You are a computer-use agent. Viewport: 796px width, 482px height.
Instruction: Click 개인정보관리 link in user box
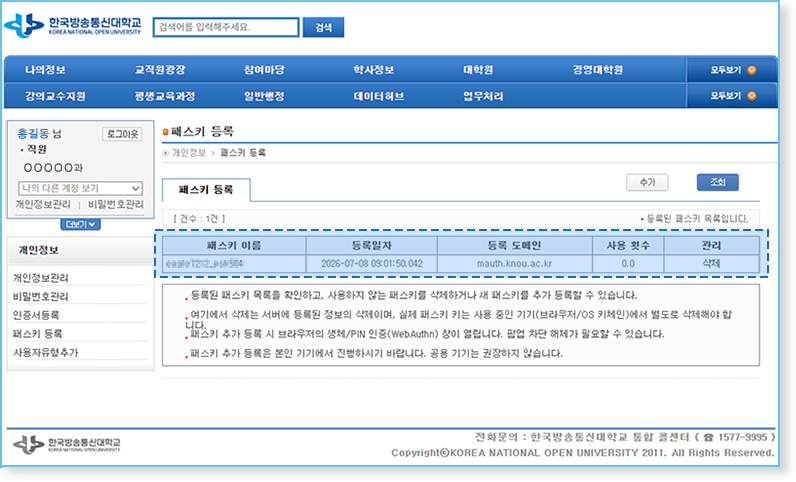[43, 204]
